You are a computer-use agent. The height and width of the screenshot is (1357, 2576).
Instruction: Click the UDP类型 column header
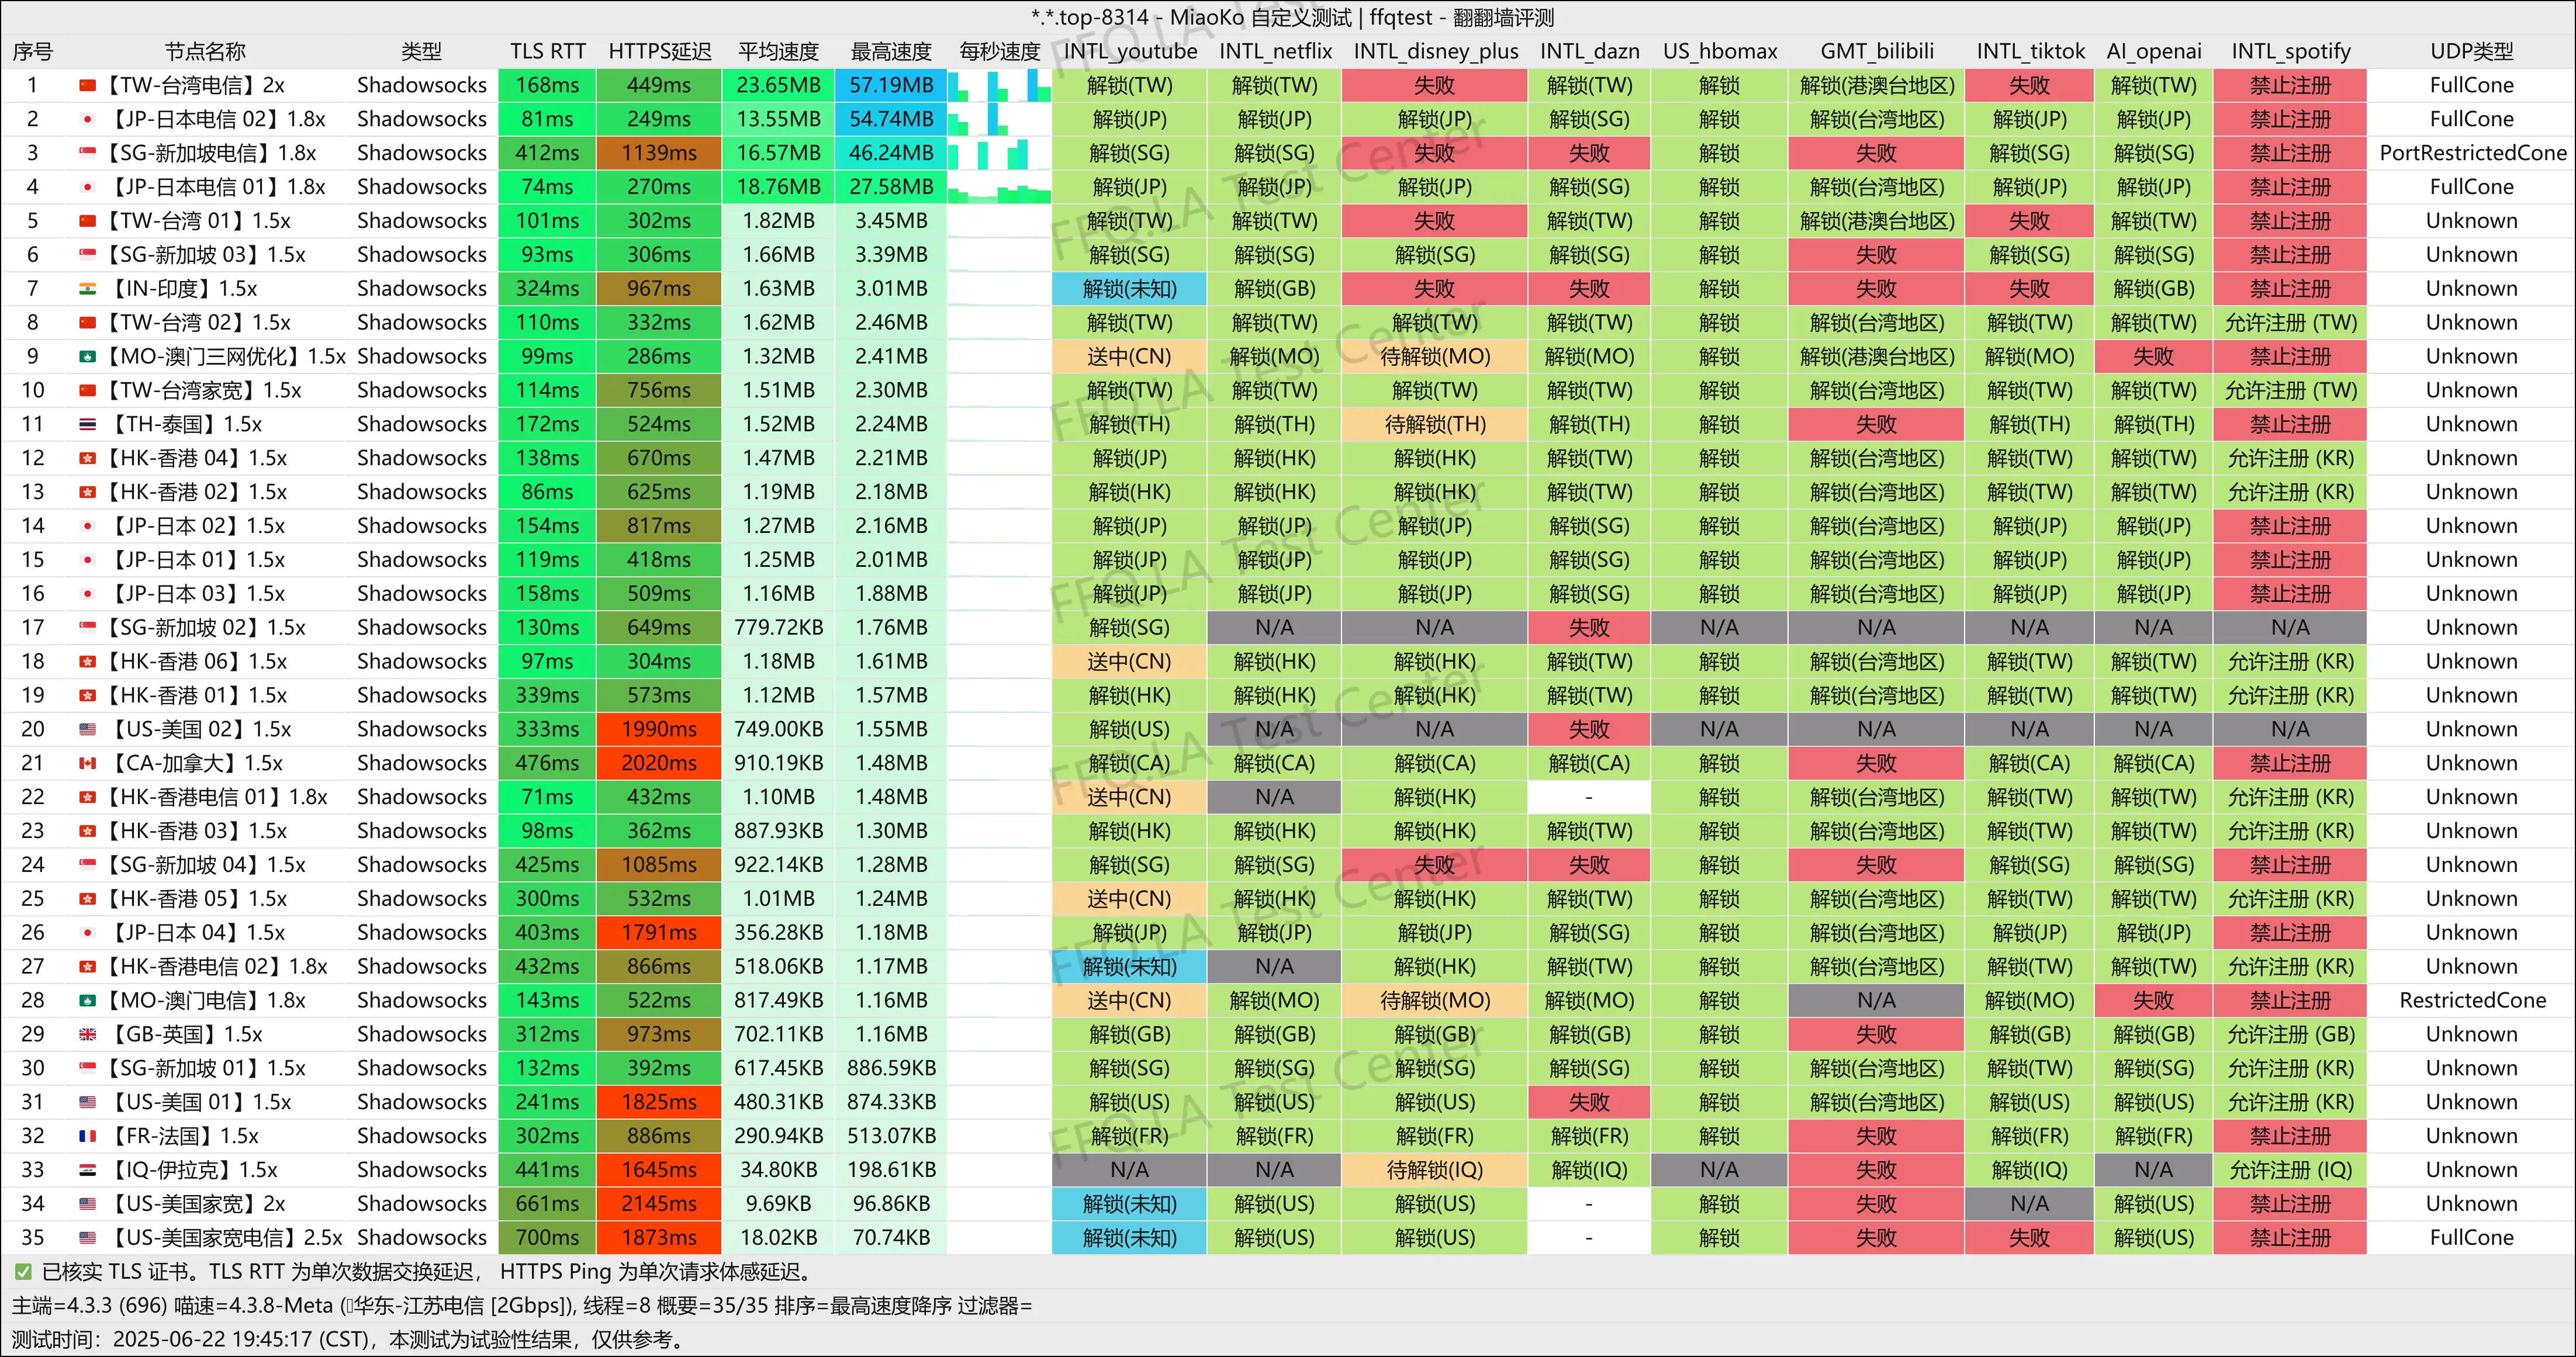tap(2471, 52)
